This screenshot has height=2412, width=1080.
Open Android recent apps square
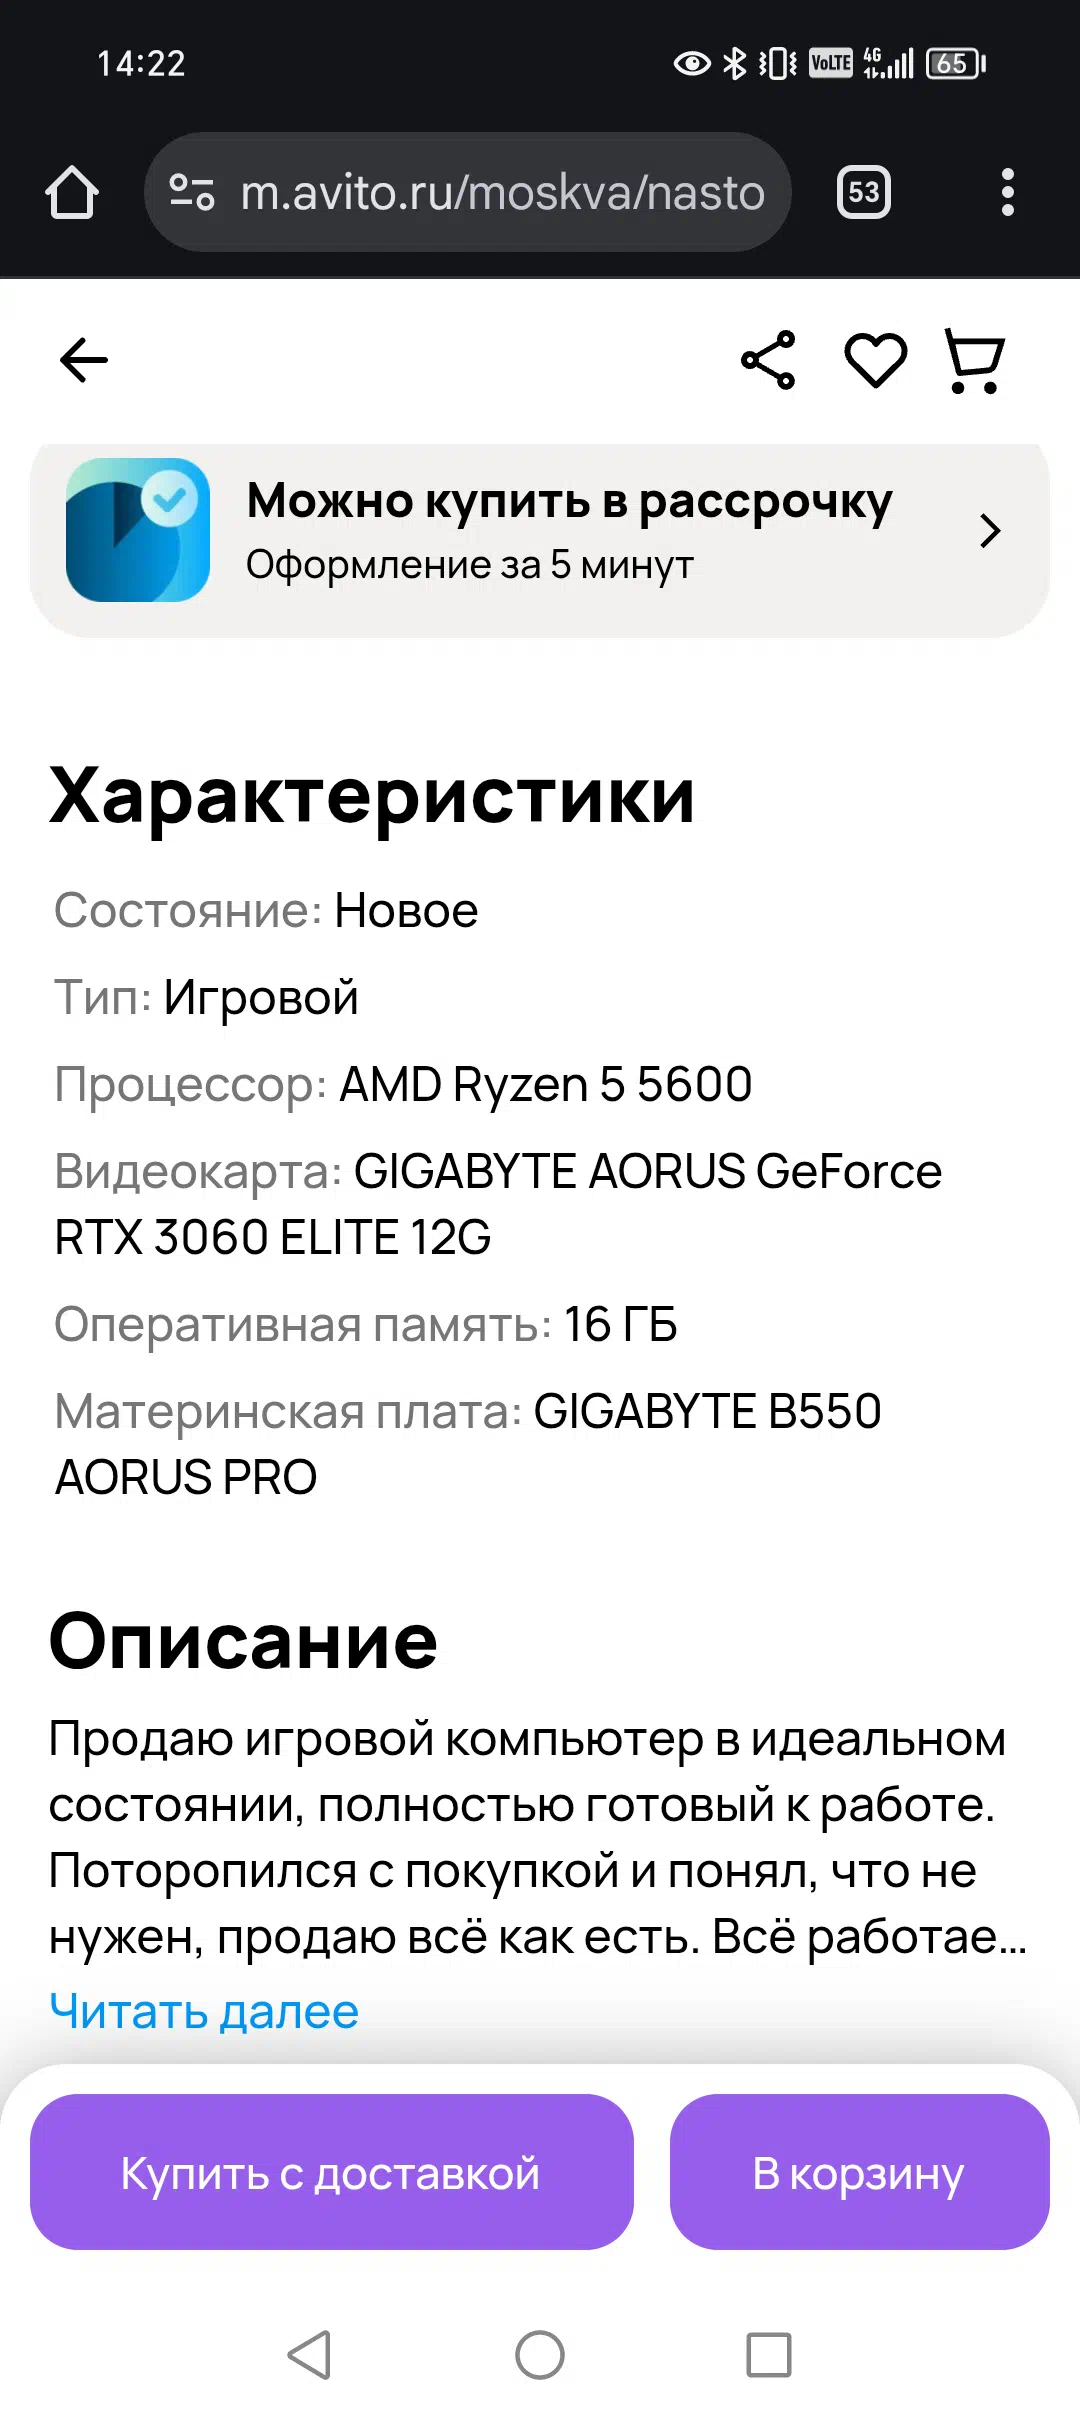(x=769, y=2354)
